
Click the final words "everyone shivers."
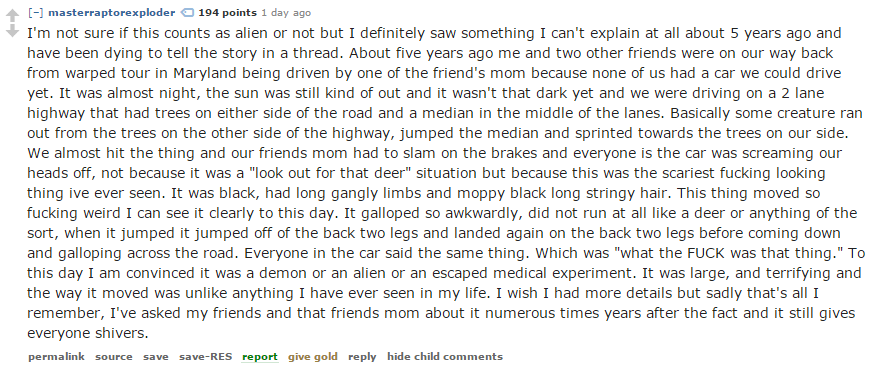pyautogui.click(x=88, y=334)
